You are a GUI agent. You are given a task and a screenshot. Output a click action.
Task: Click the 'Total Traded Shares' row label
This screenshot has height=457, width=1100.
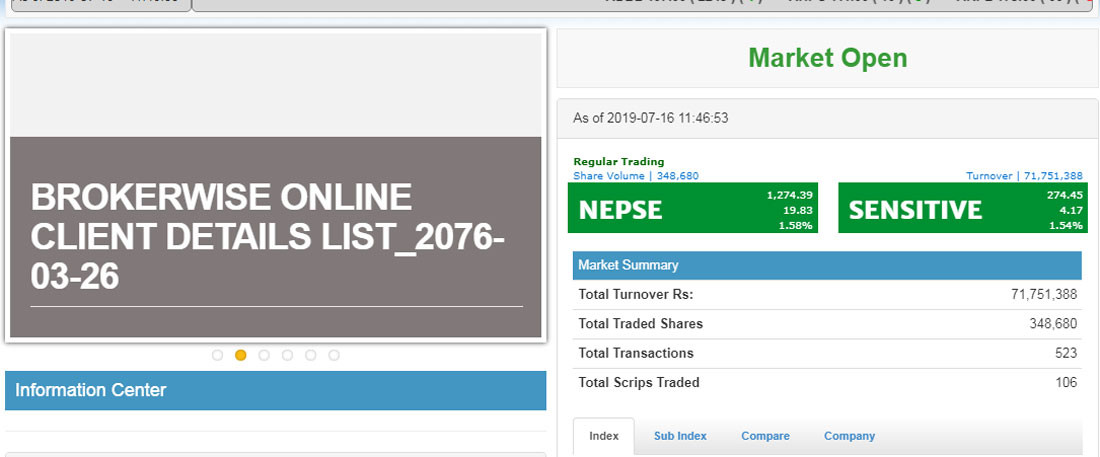(x=640, y=324)
